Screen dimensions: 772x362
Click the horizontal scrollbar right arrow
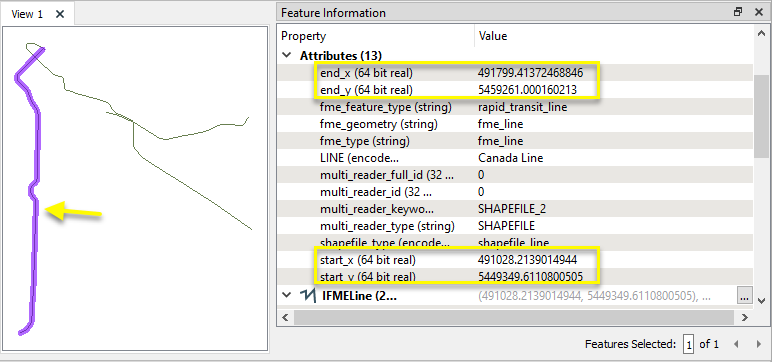tap(746, 318)
